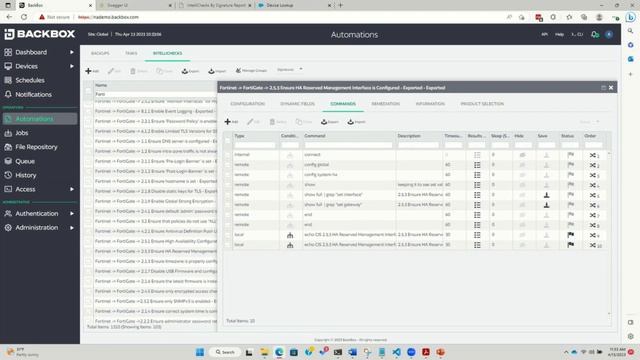The width and height of the screenshot is (640, 360).
Task: Check the Enable Event Logging row checkbox
Action: (89, 111)
